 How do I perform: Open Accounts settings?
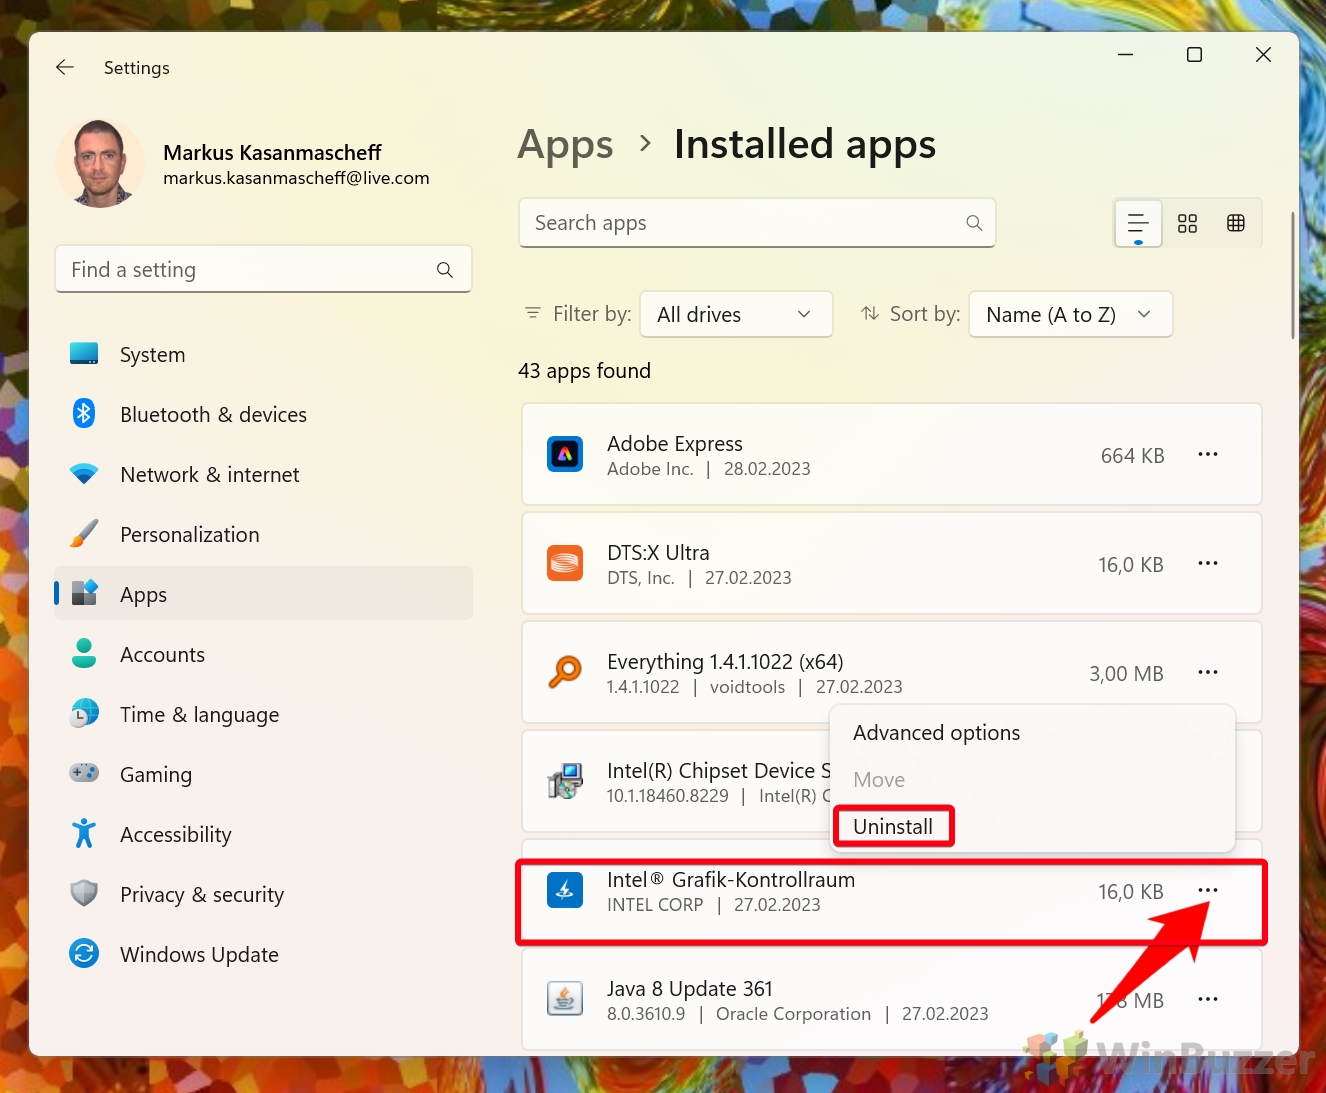point(162,654)
